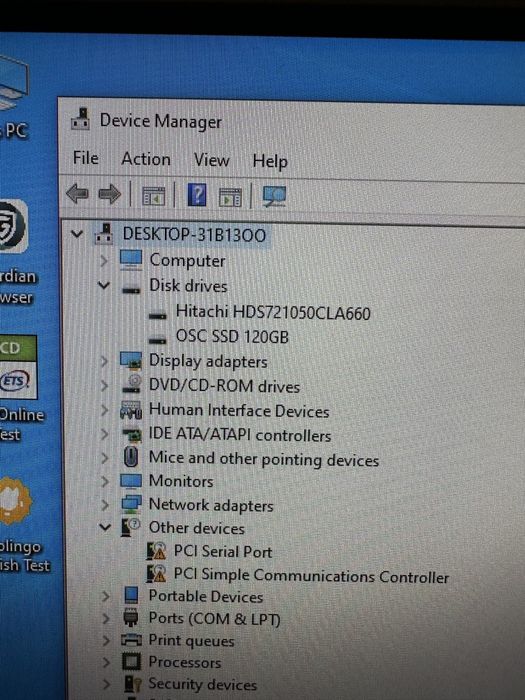The height and width of the screenshot is (700, 525).
Task: Collapse the Disk drives category
Action: click(x=104, y=285)
